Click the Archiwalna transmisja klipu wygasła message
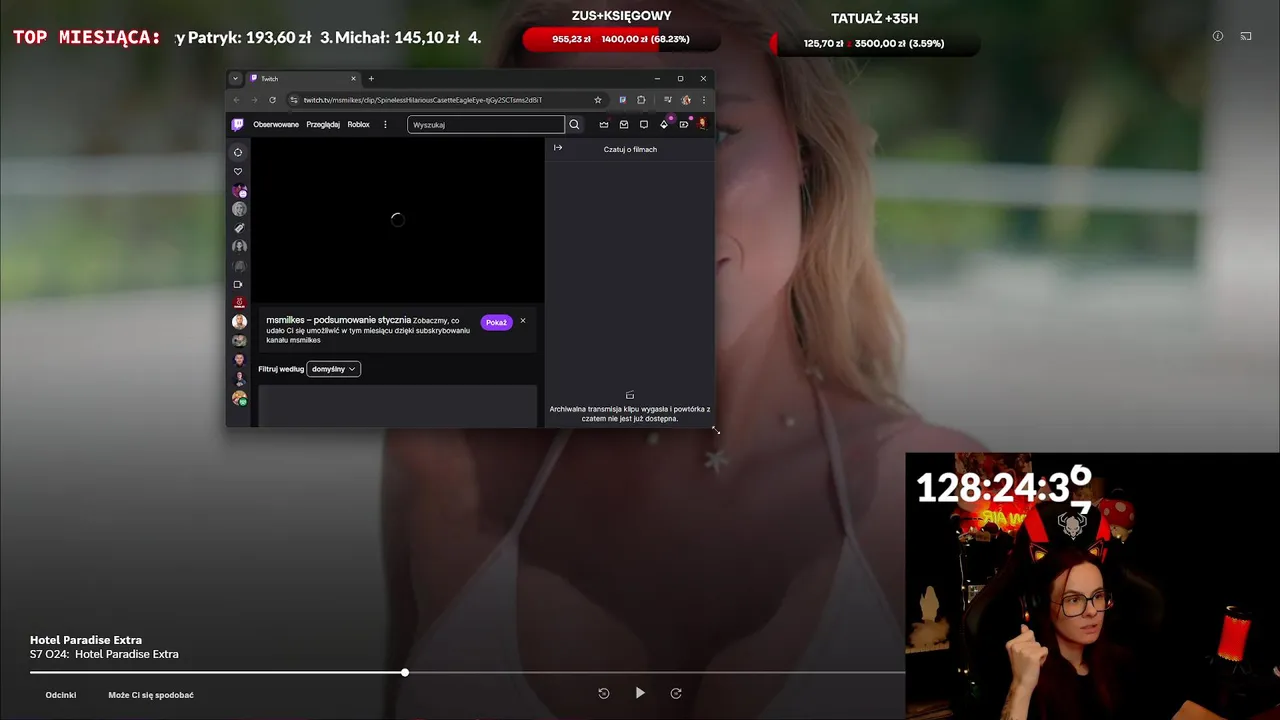Viewport: 1280px width, 720px height. pyautogui.click(x=630, y=414)
